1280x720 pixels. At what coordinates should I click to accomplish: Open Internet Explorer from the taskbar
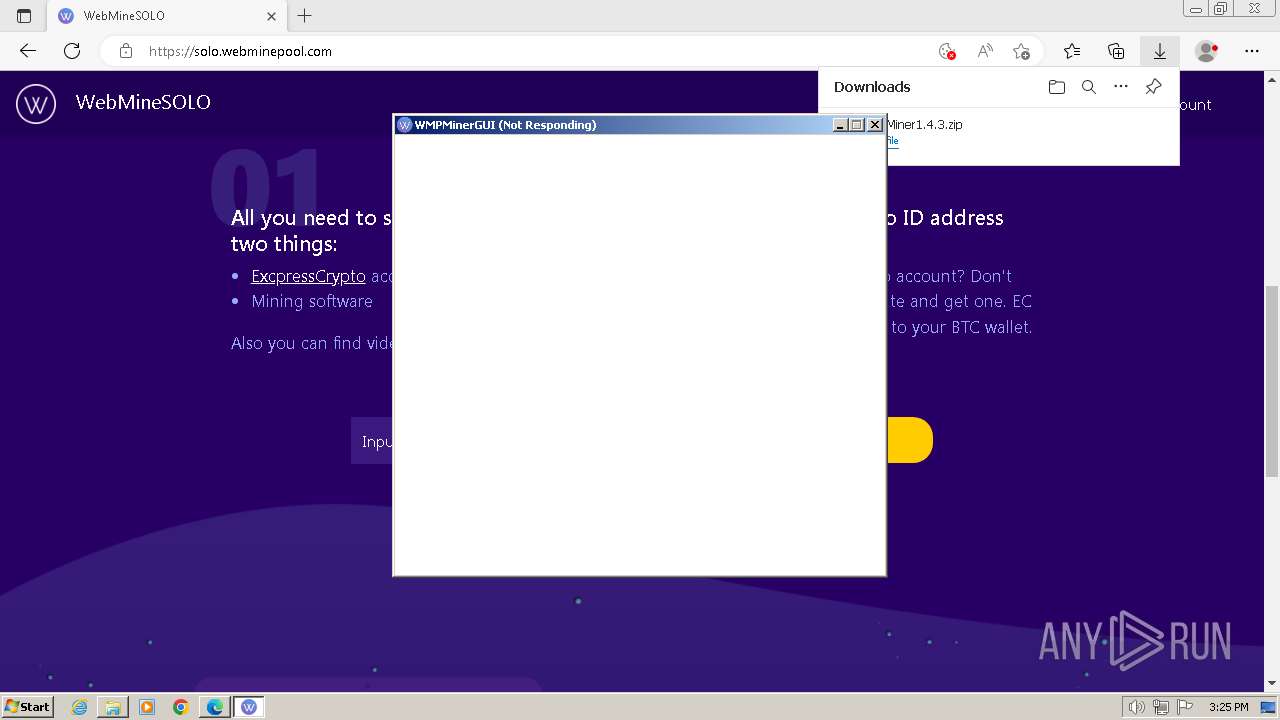80,707
